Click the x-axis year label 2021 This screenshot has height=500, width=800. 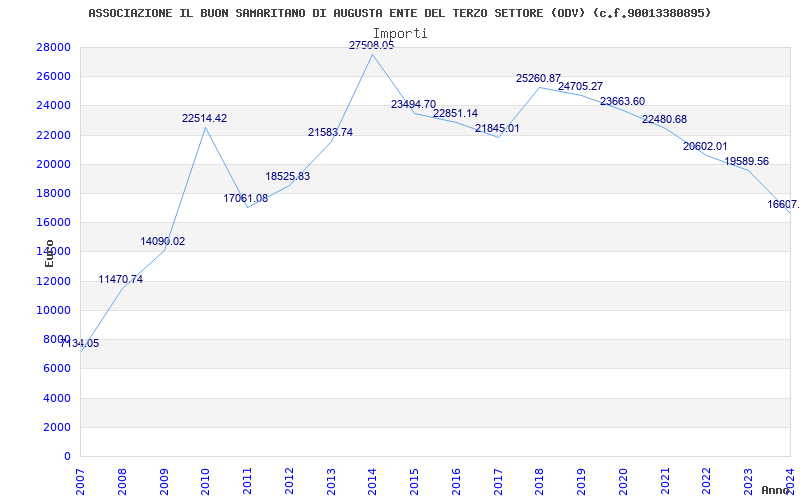[x=665, y=482]
